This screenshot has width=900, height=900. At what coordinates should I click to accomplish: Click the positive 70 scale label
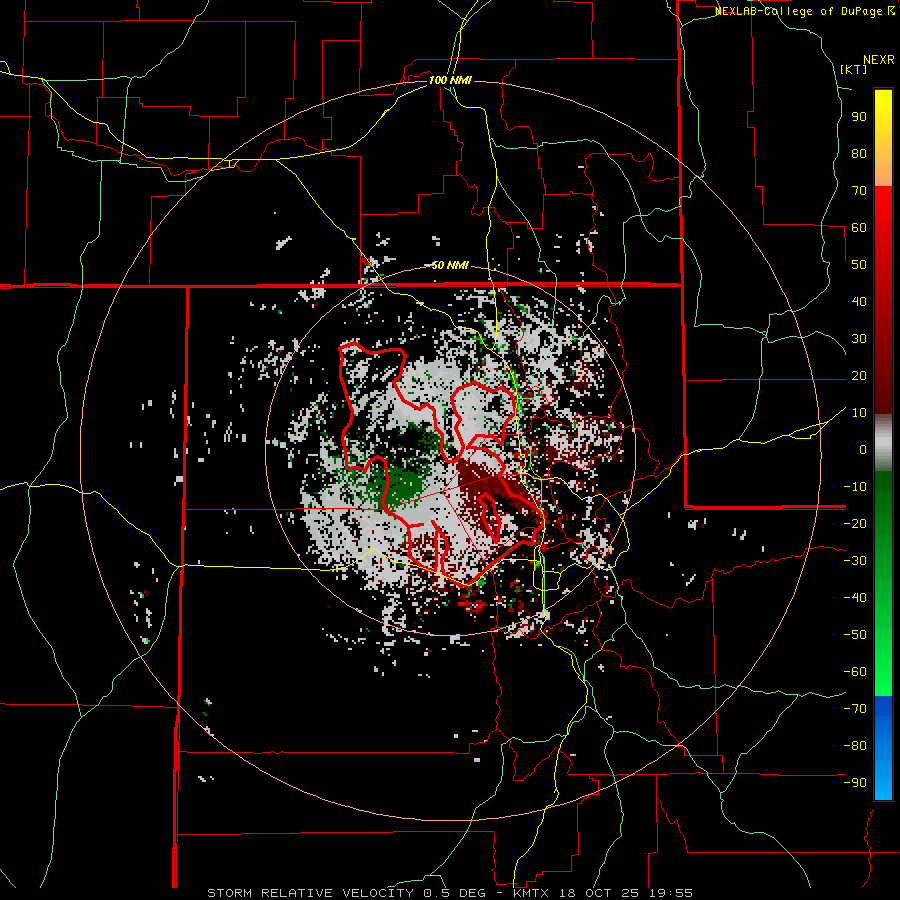[x=859, y=191]
